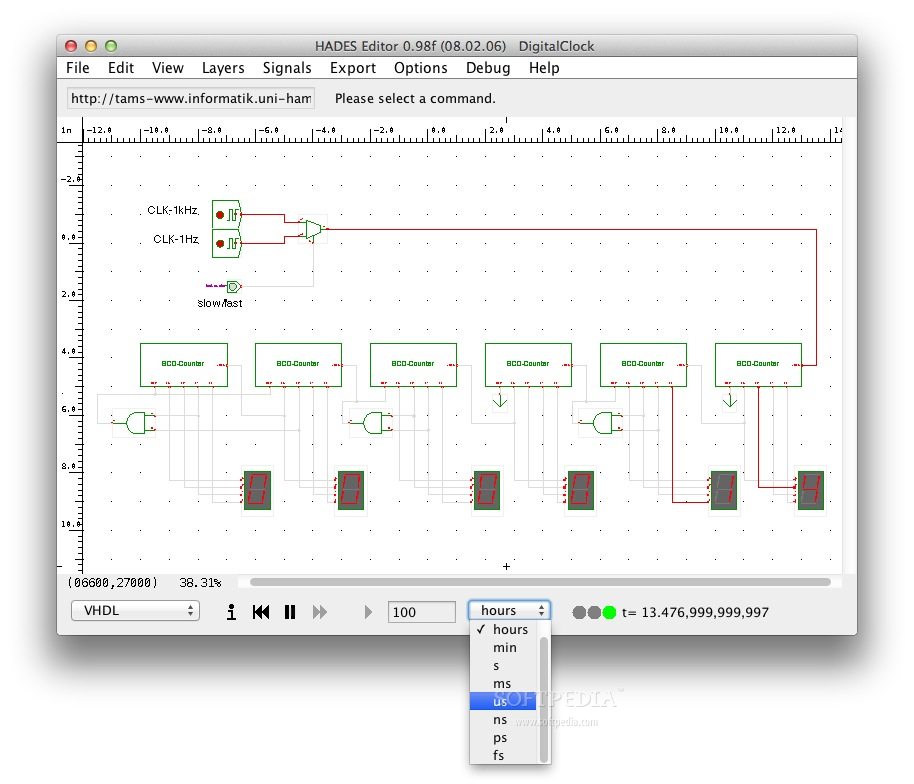Open the Debug menu

[488, 68]
